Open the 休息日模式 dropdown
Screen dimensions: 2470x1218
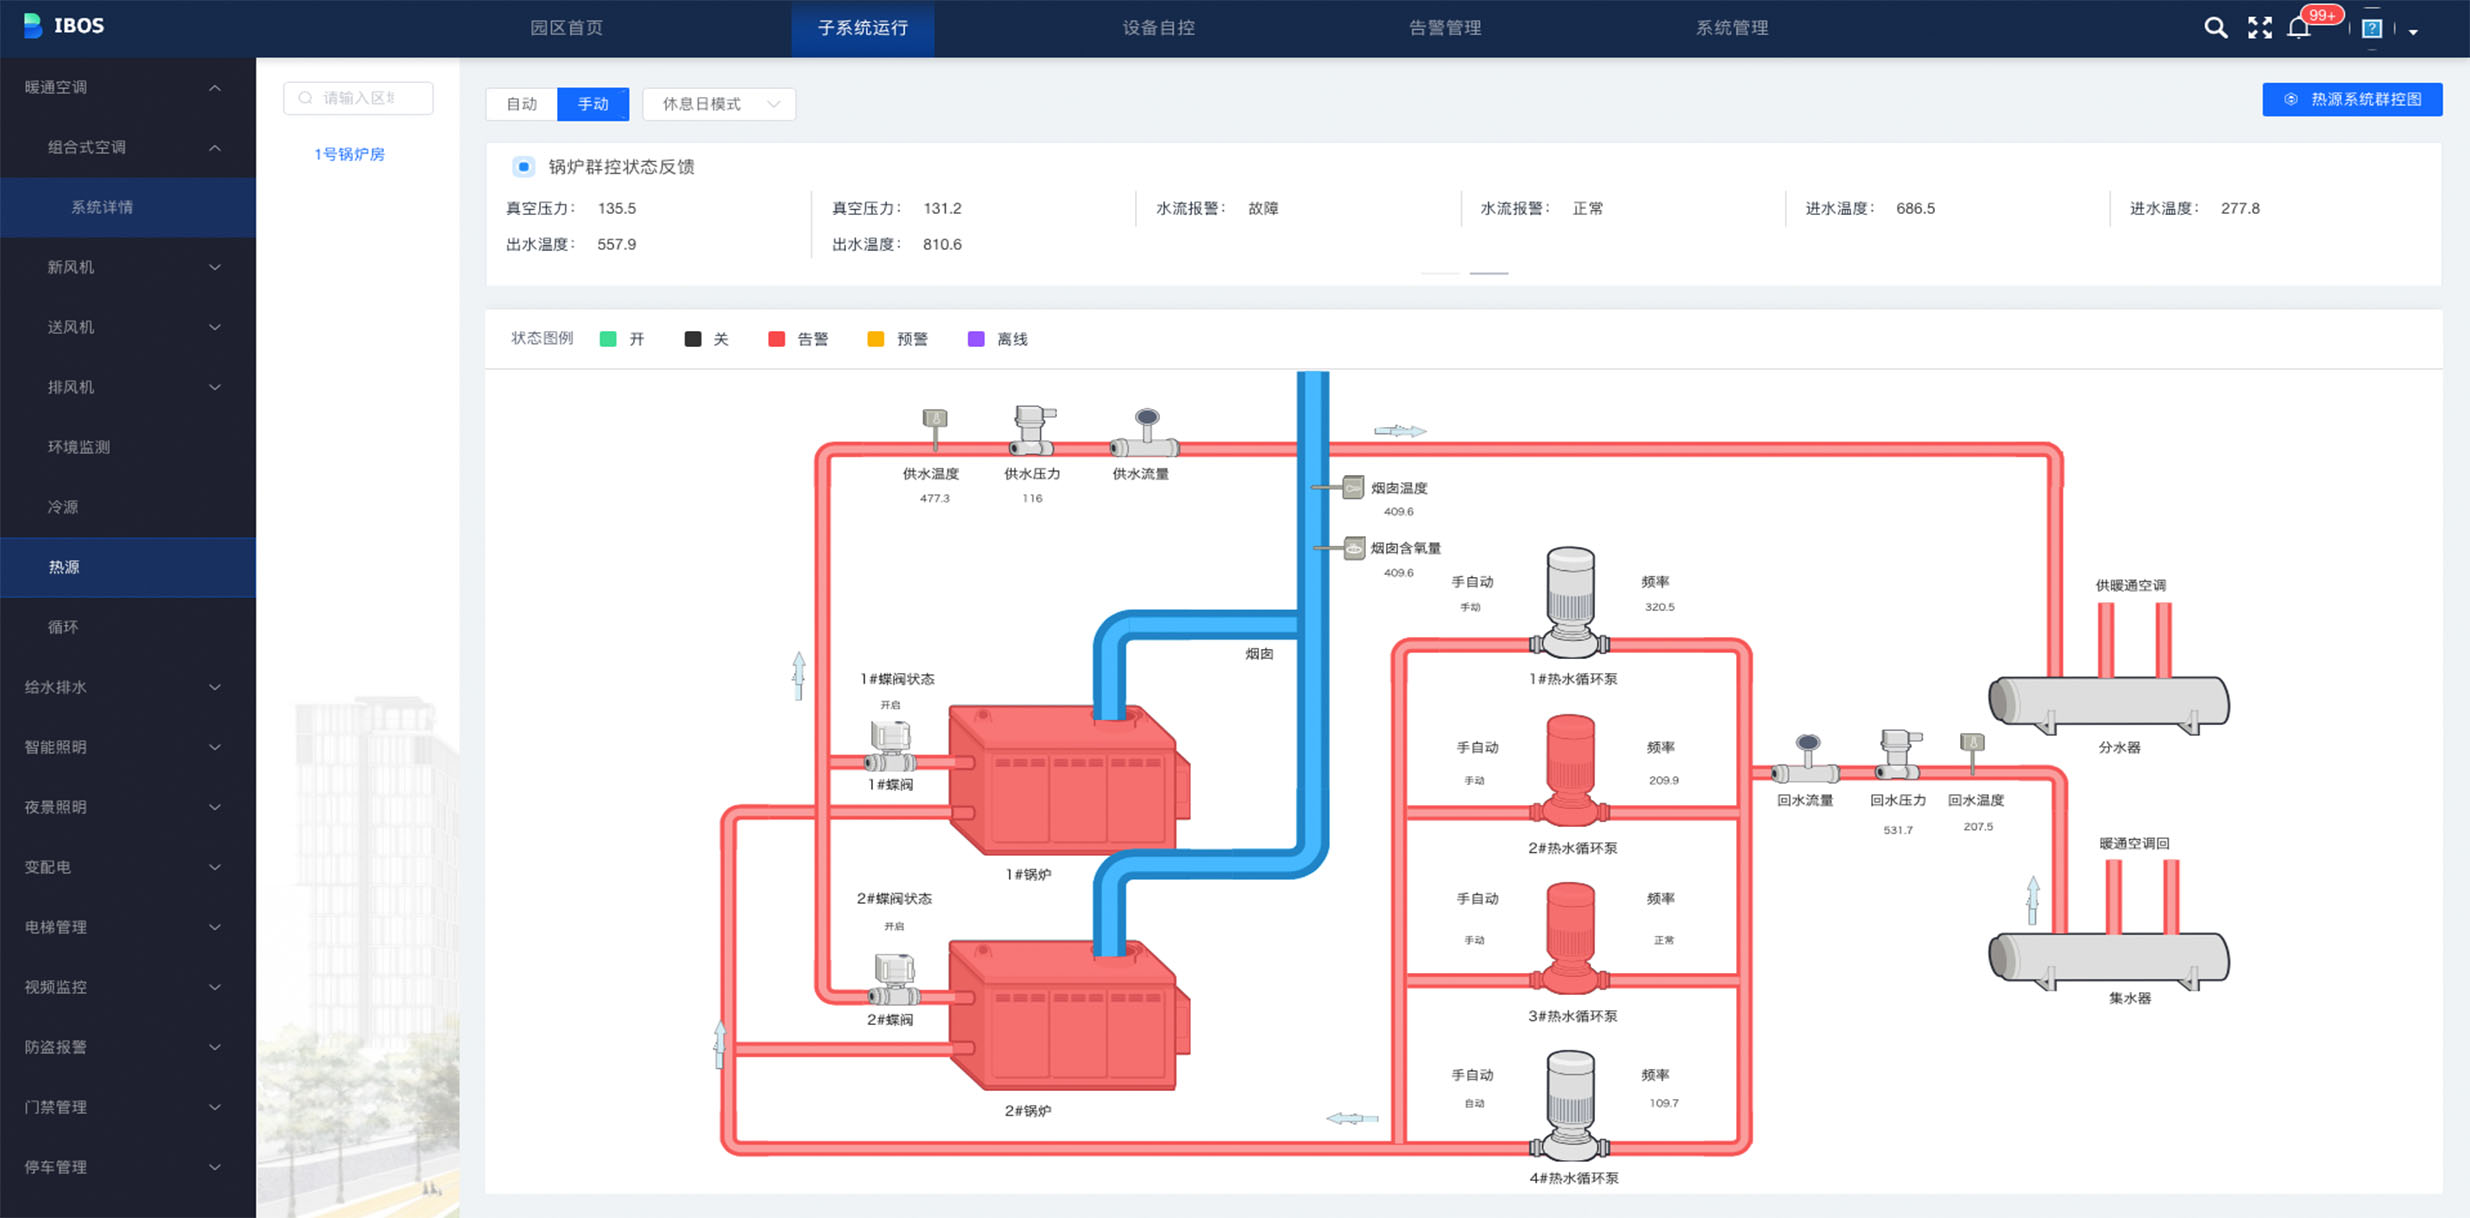pyautogui.click(x=719, y=104)
